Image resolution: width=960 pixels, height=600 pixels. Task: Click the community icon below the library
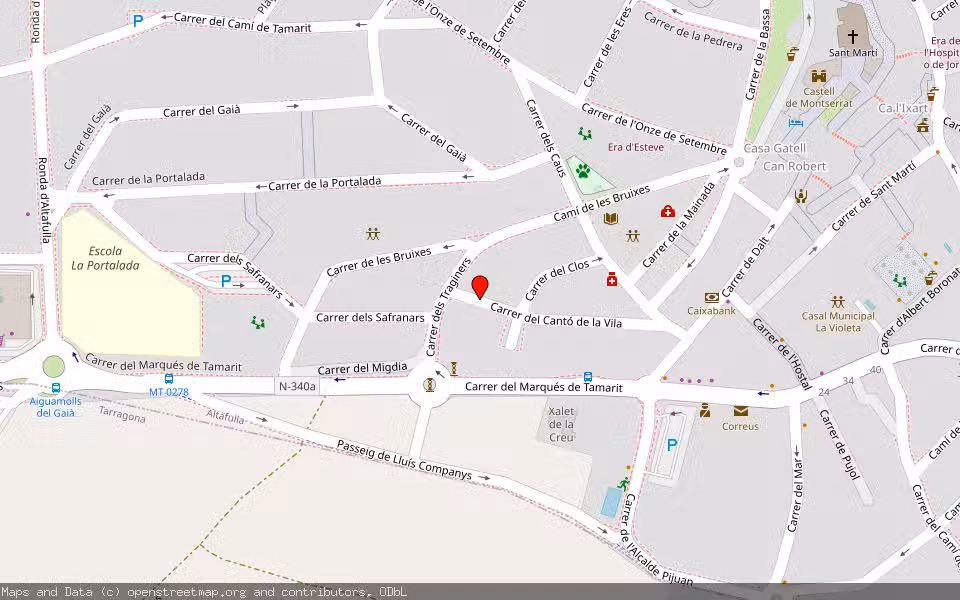coord(633,236)
